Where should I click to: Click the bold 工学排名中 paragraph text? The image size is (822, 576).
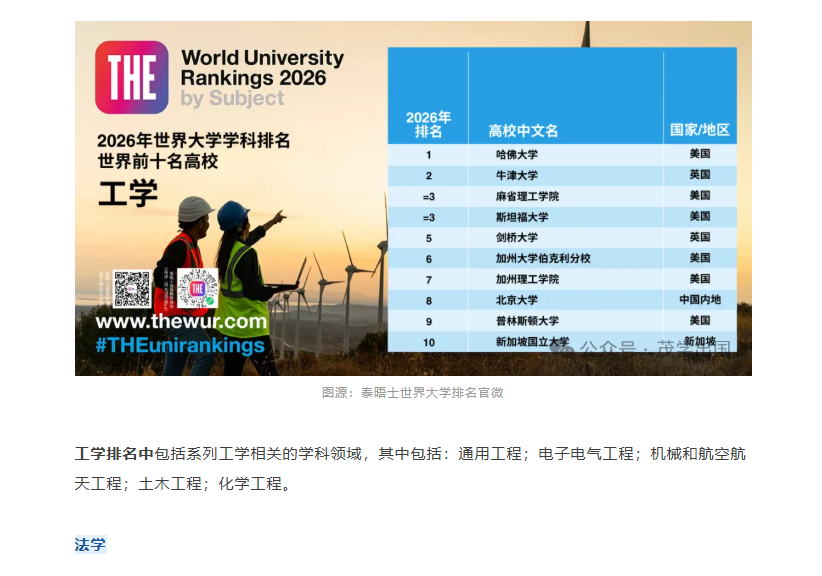(115, 454)
